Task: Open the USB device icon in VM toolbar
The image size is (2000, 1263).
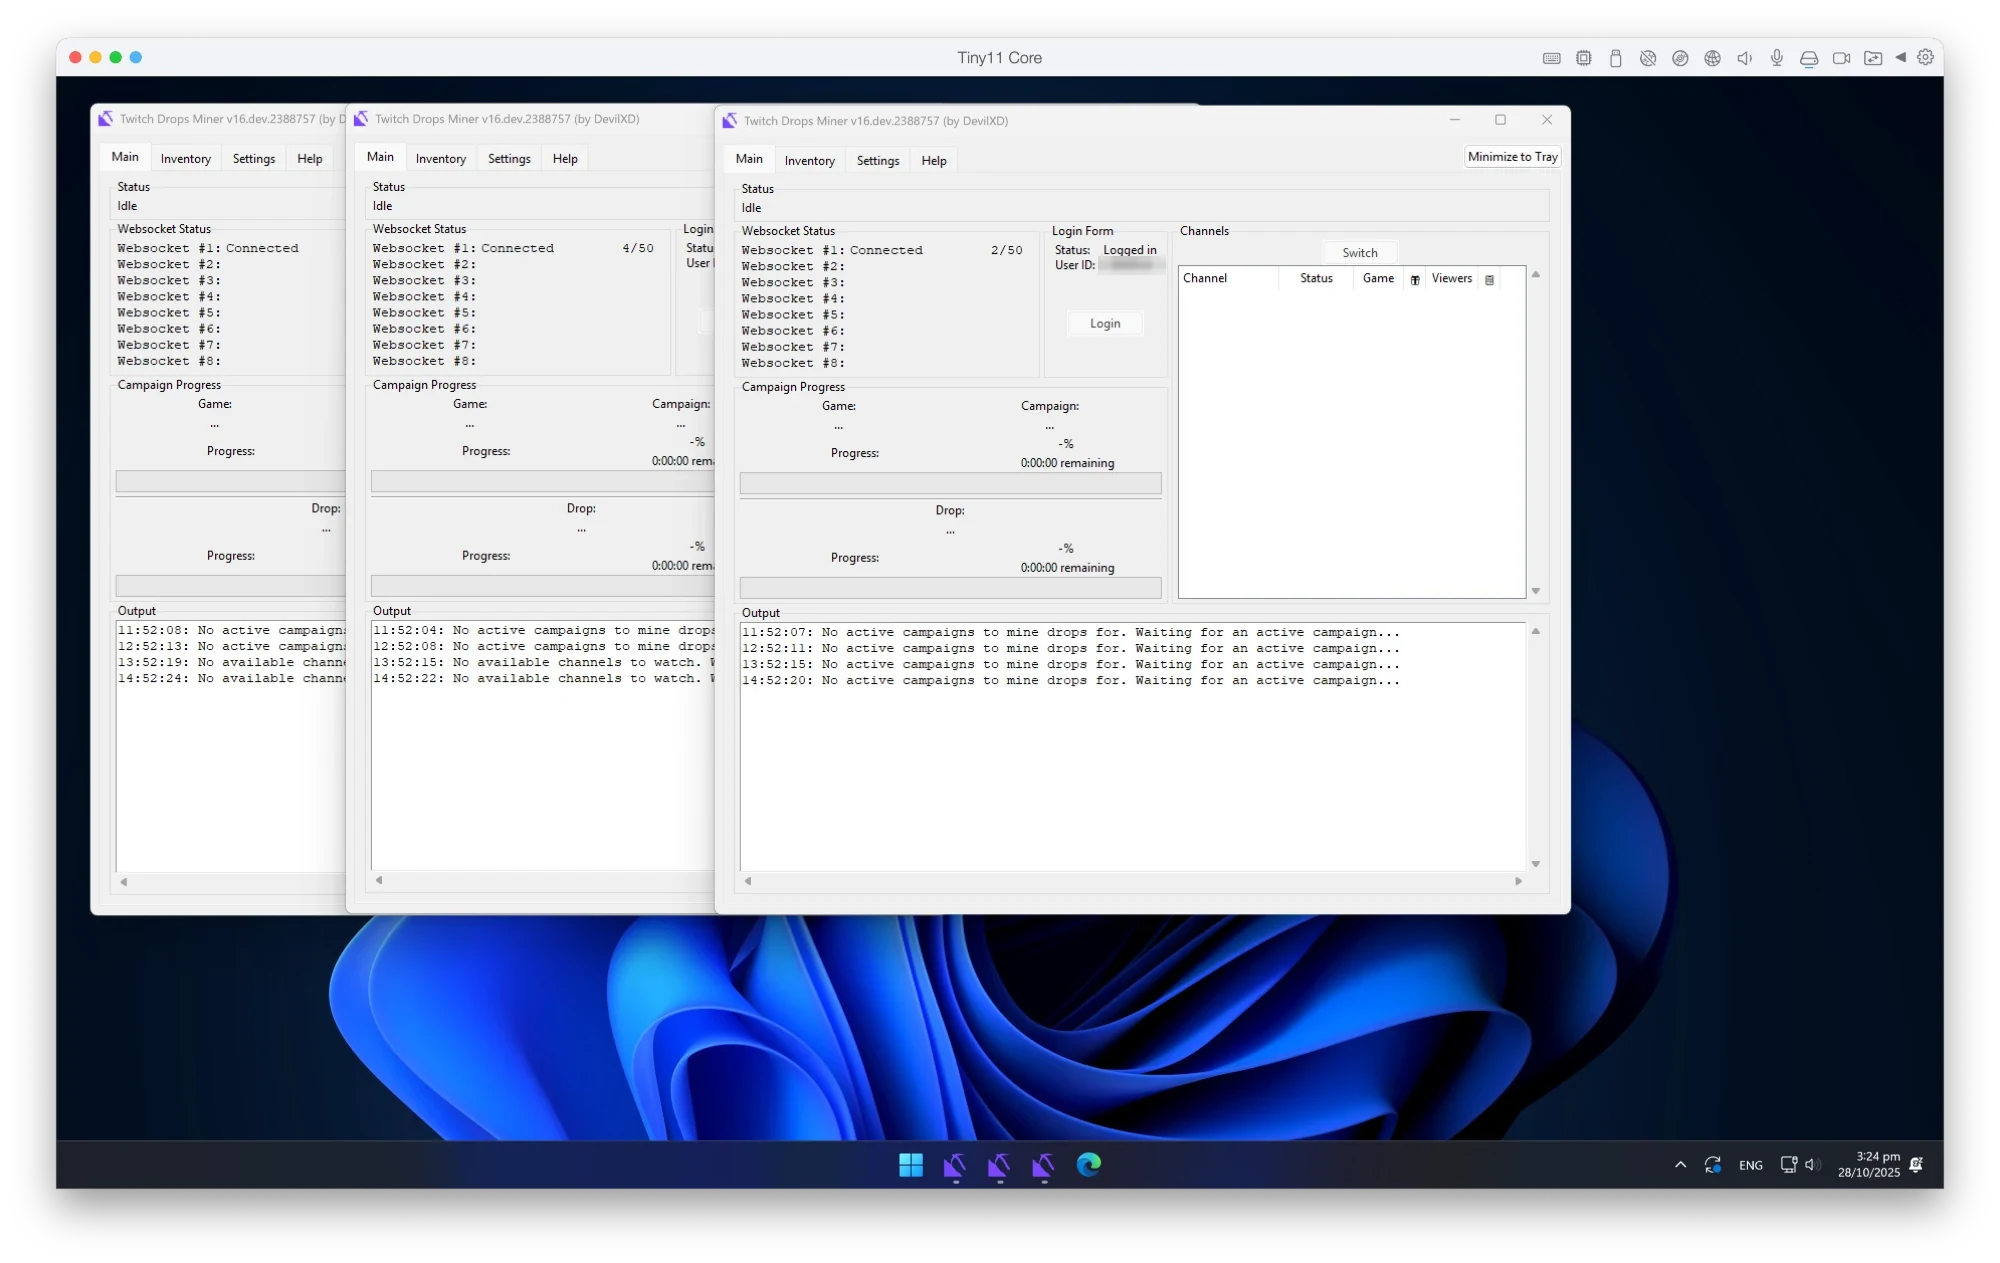Action: pos(1615,58)
